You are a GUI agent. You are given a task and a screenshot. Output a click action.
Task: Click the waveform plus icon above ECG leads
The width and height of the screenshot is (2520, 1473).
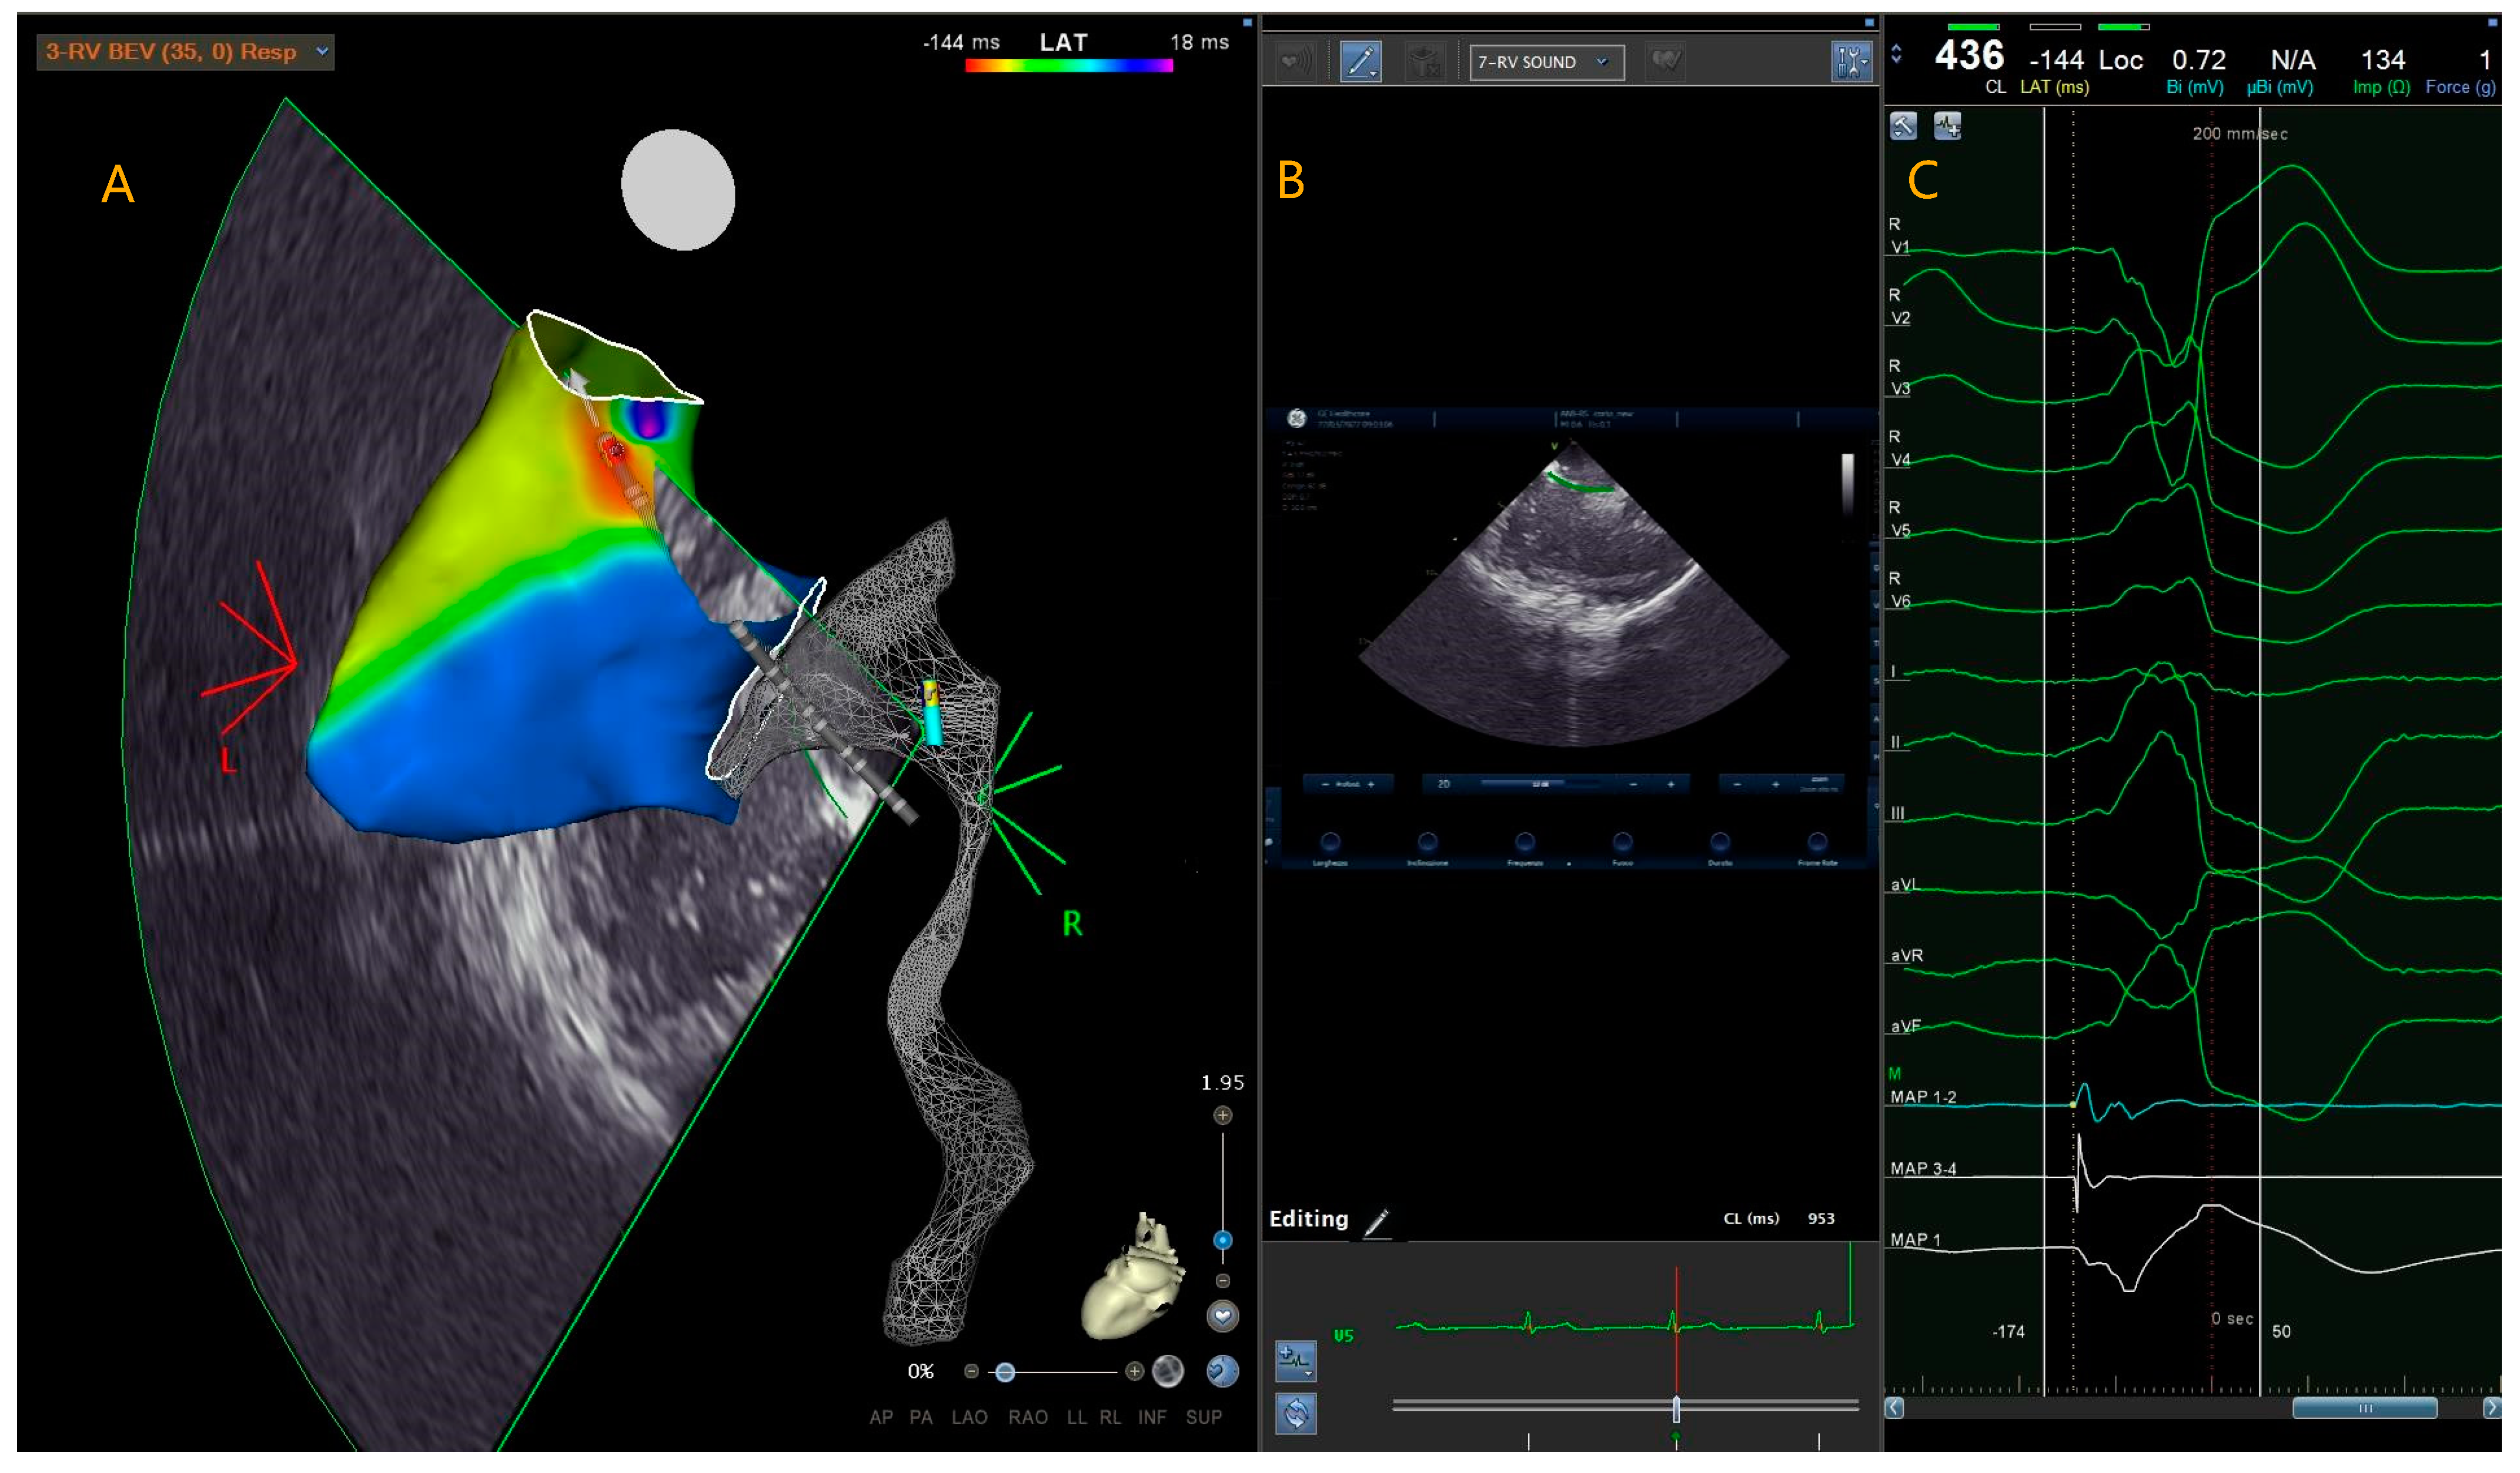(1947, 126)
